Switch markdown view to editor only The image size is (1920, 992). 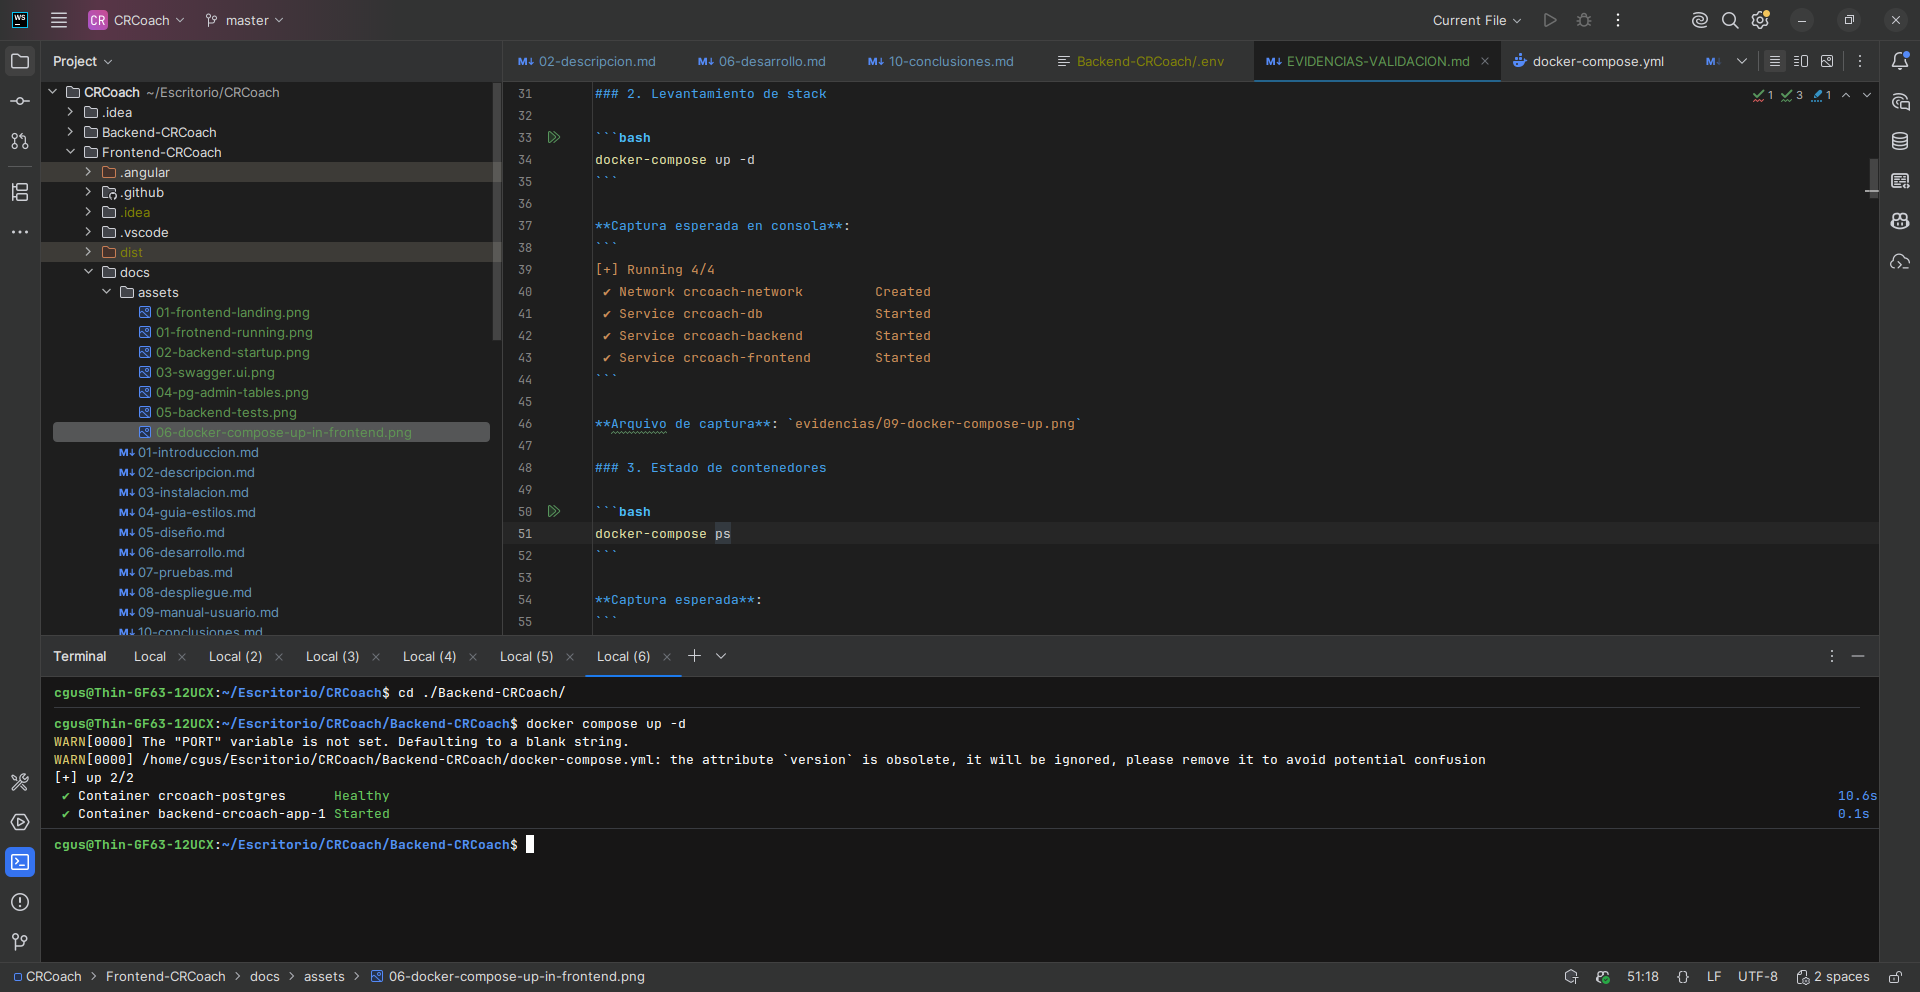(1775, 61)
